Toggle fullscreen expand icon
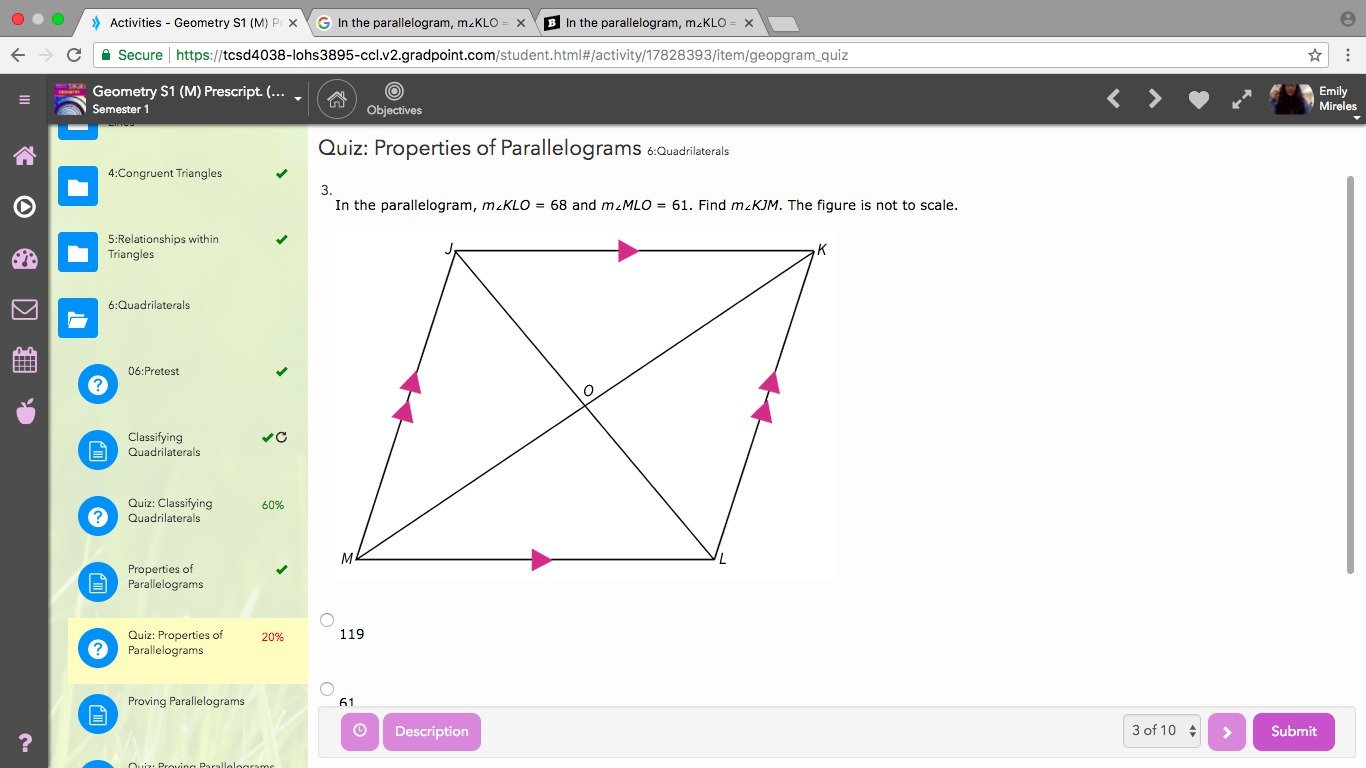Screen dimensions: 1366x768 (x=1241, y=99)
